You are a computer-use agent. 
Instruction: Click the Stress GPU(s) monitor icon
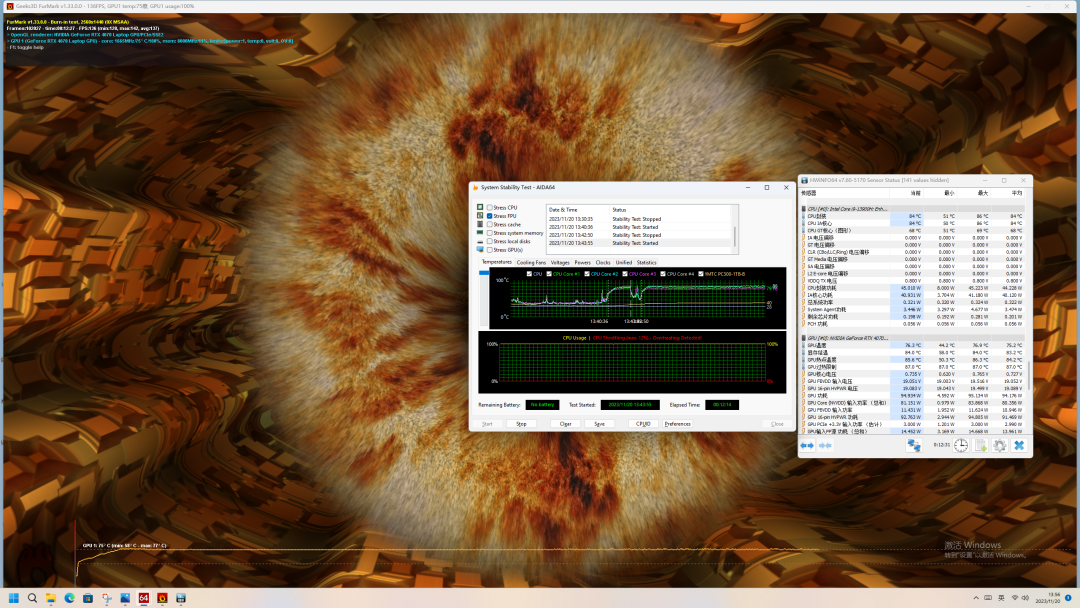coord(480,250)
